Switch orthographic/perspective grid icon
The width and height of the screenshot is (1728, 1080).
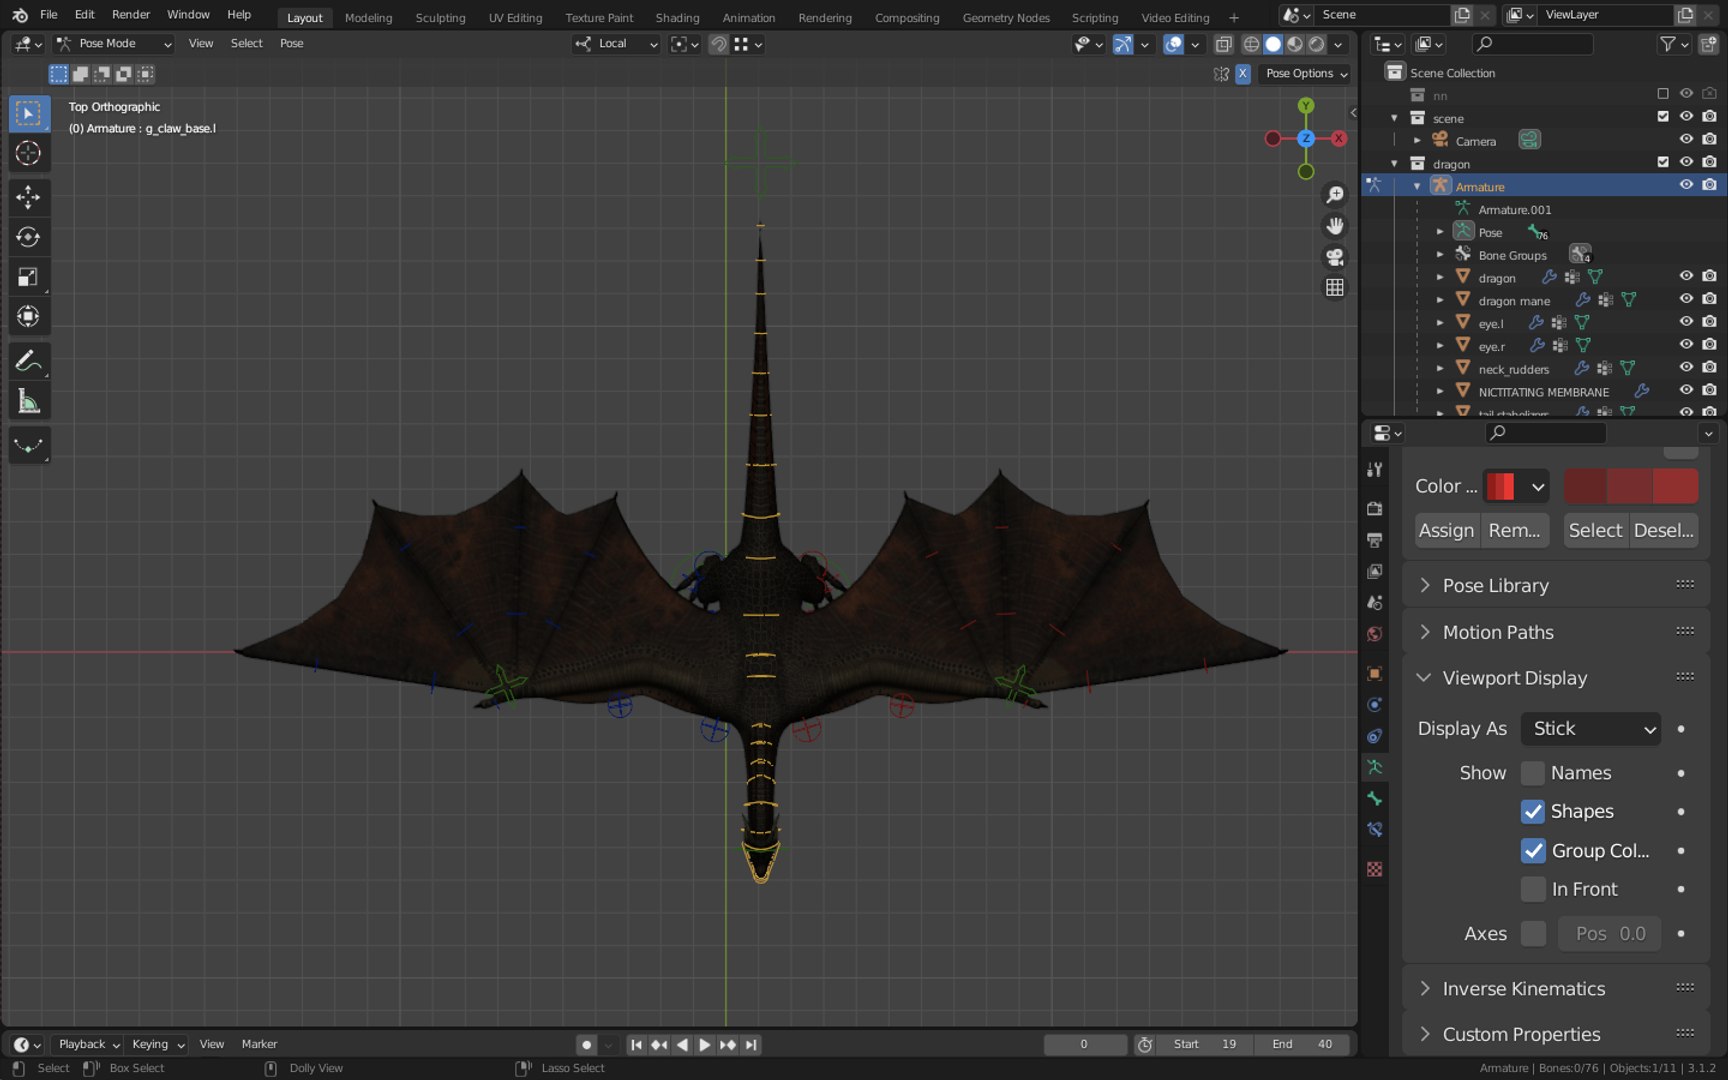coord(1334,288)
